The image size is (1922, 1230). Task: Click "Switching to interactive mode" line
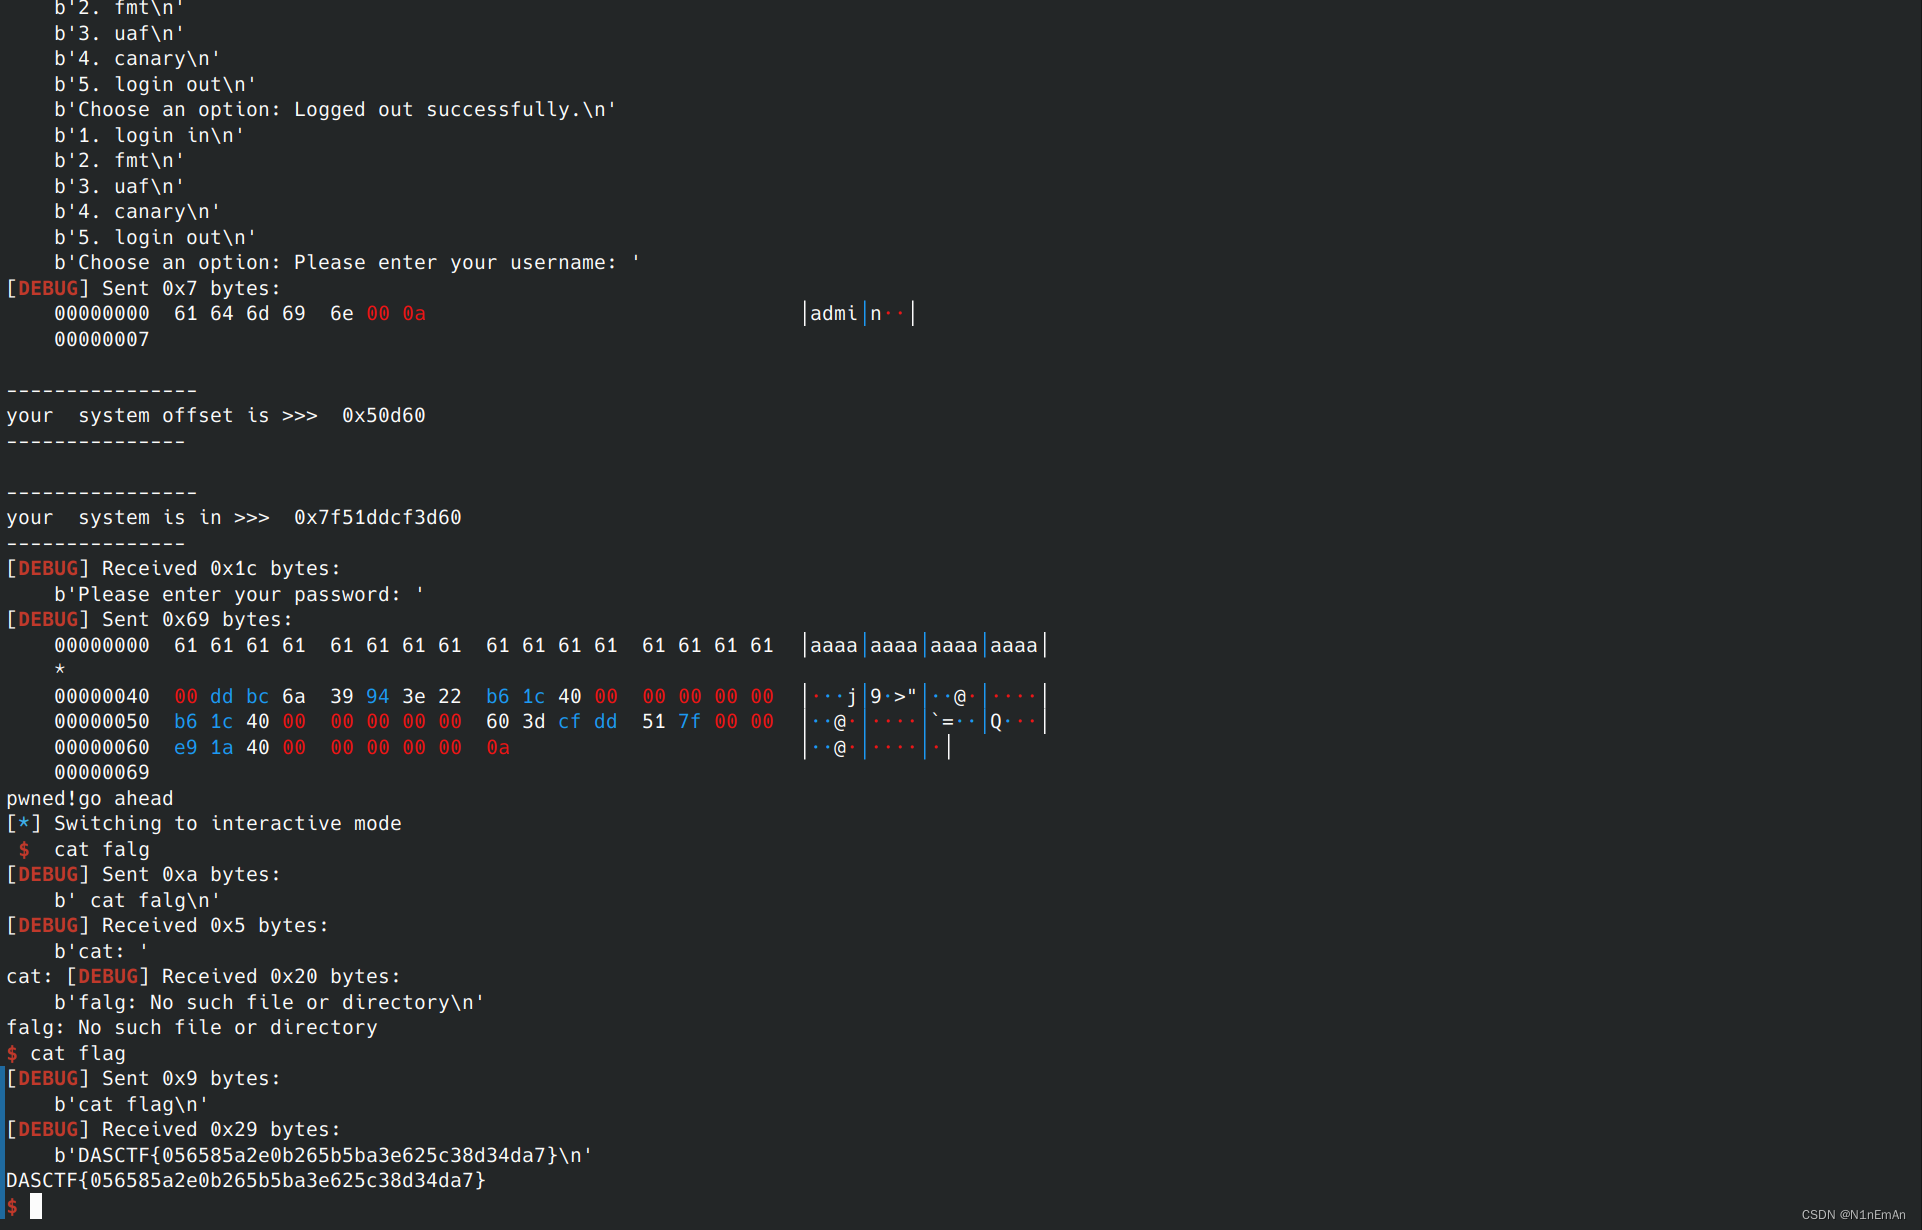[204, 823]
